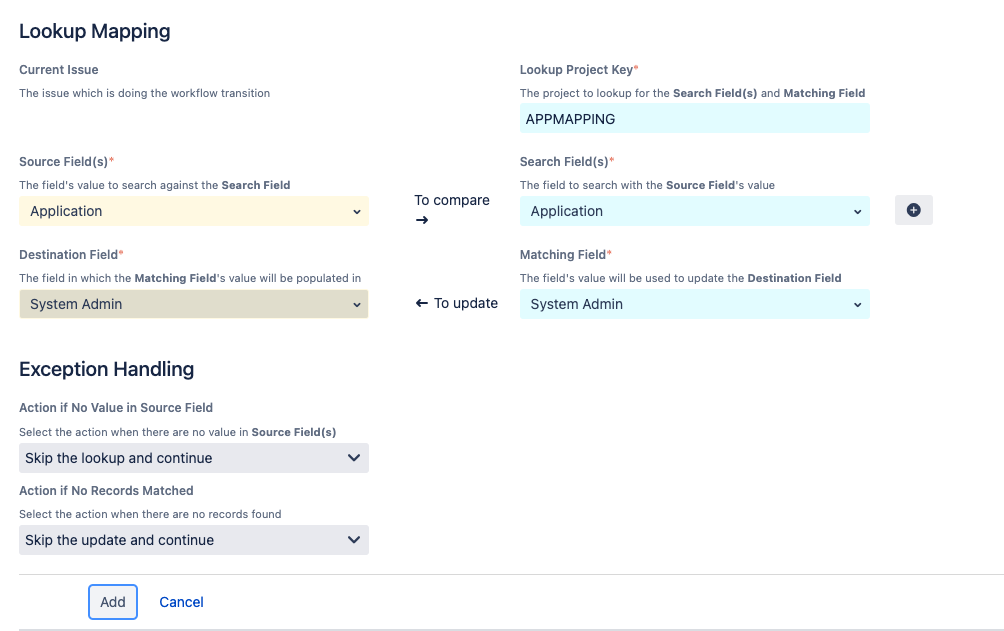Viewport: 1004px width, 631px height.
Task: Expand the chevron on the Source Field selector
Action: pyautogui.click(x=357, y=211)
